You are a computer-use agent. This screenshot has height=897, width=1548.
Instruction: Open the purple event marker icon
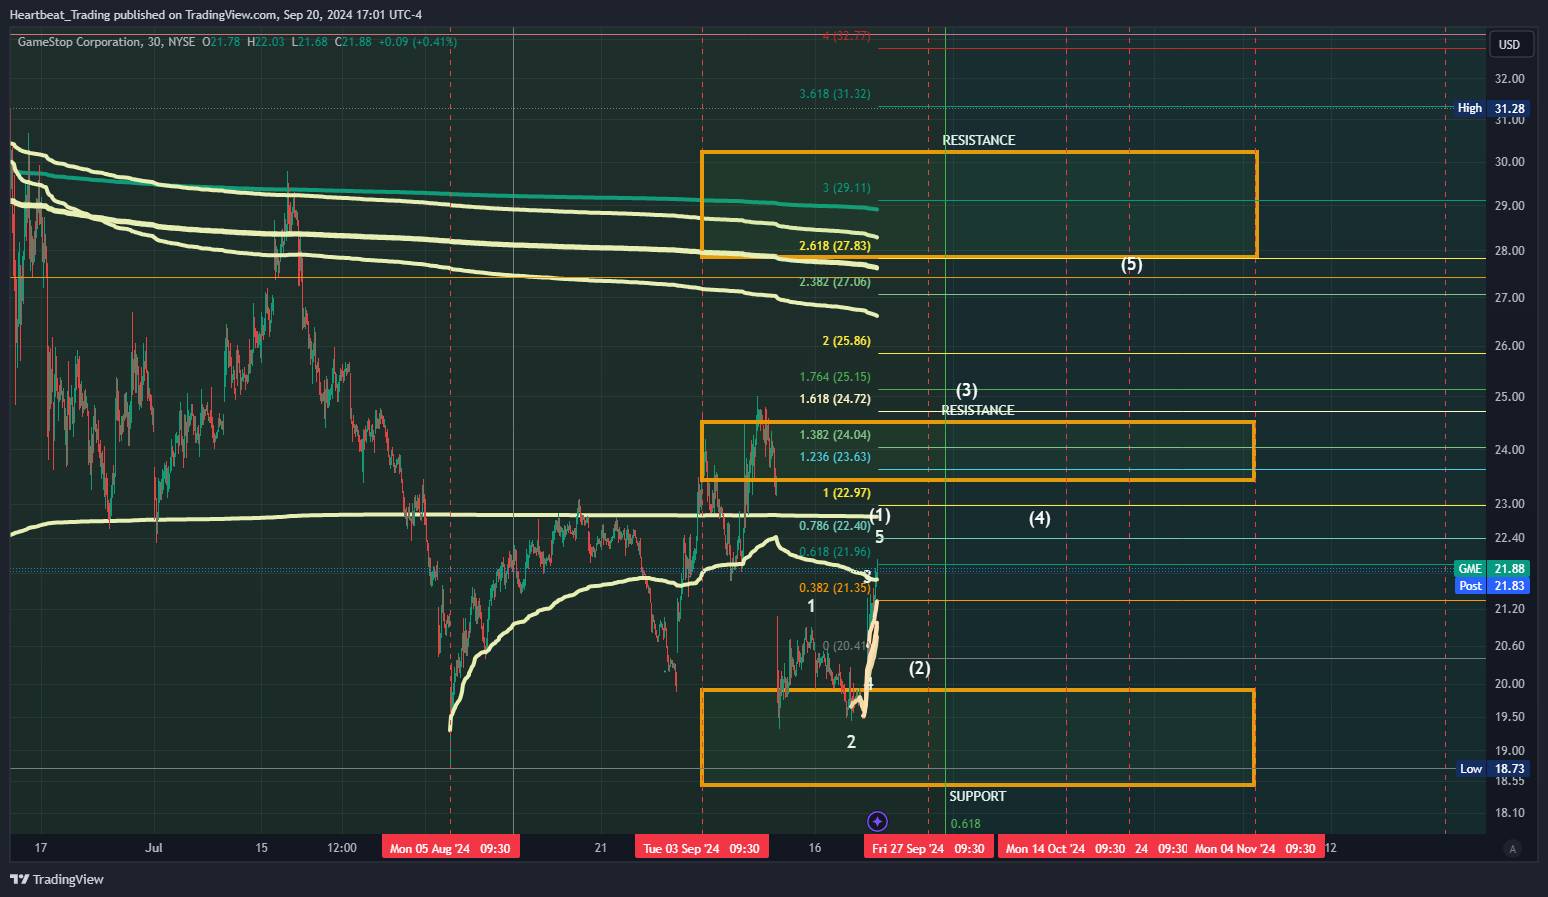click(877, 822)
